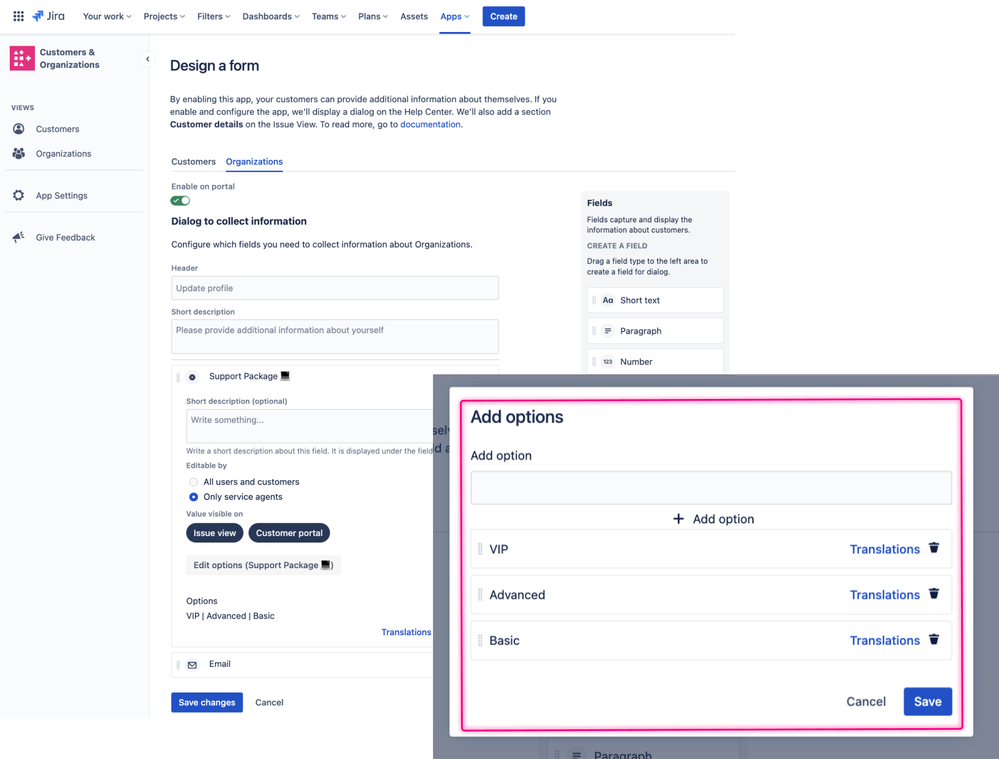Screen dimensions: 999x759
Task: Click Cancel in the Add options dialog
Action: coord(866,702)
